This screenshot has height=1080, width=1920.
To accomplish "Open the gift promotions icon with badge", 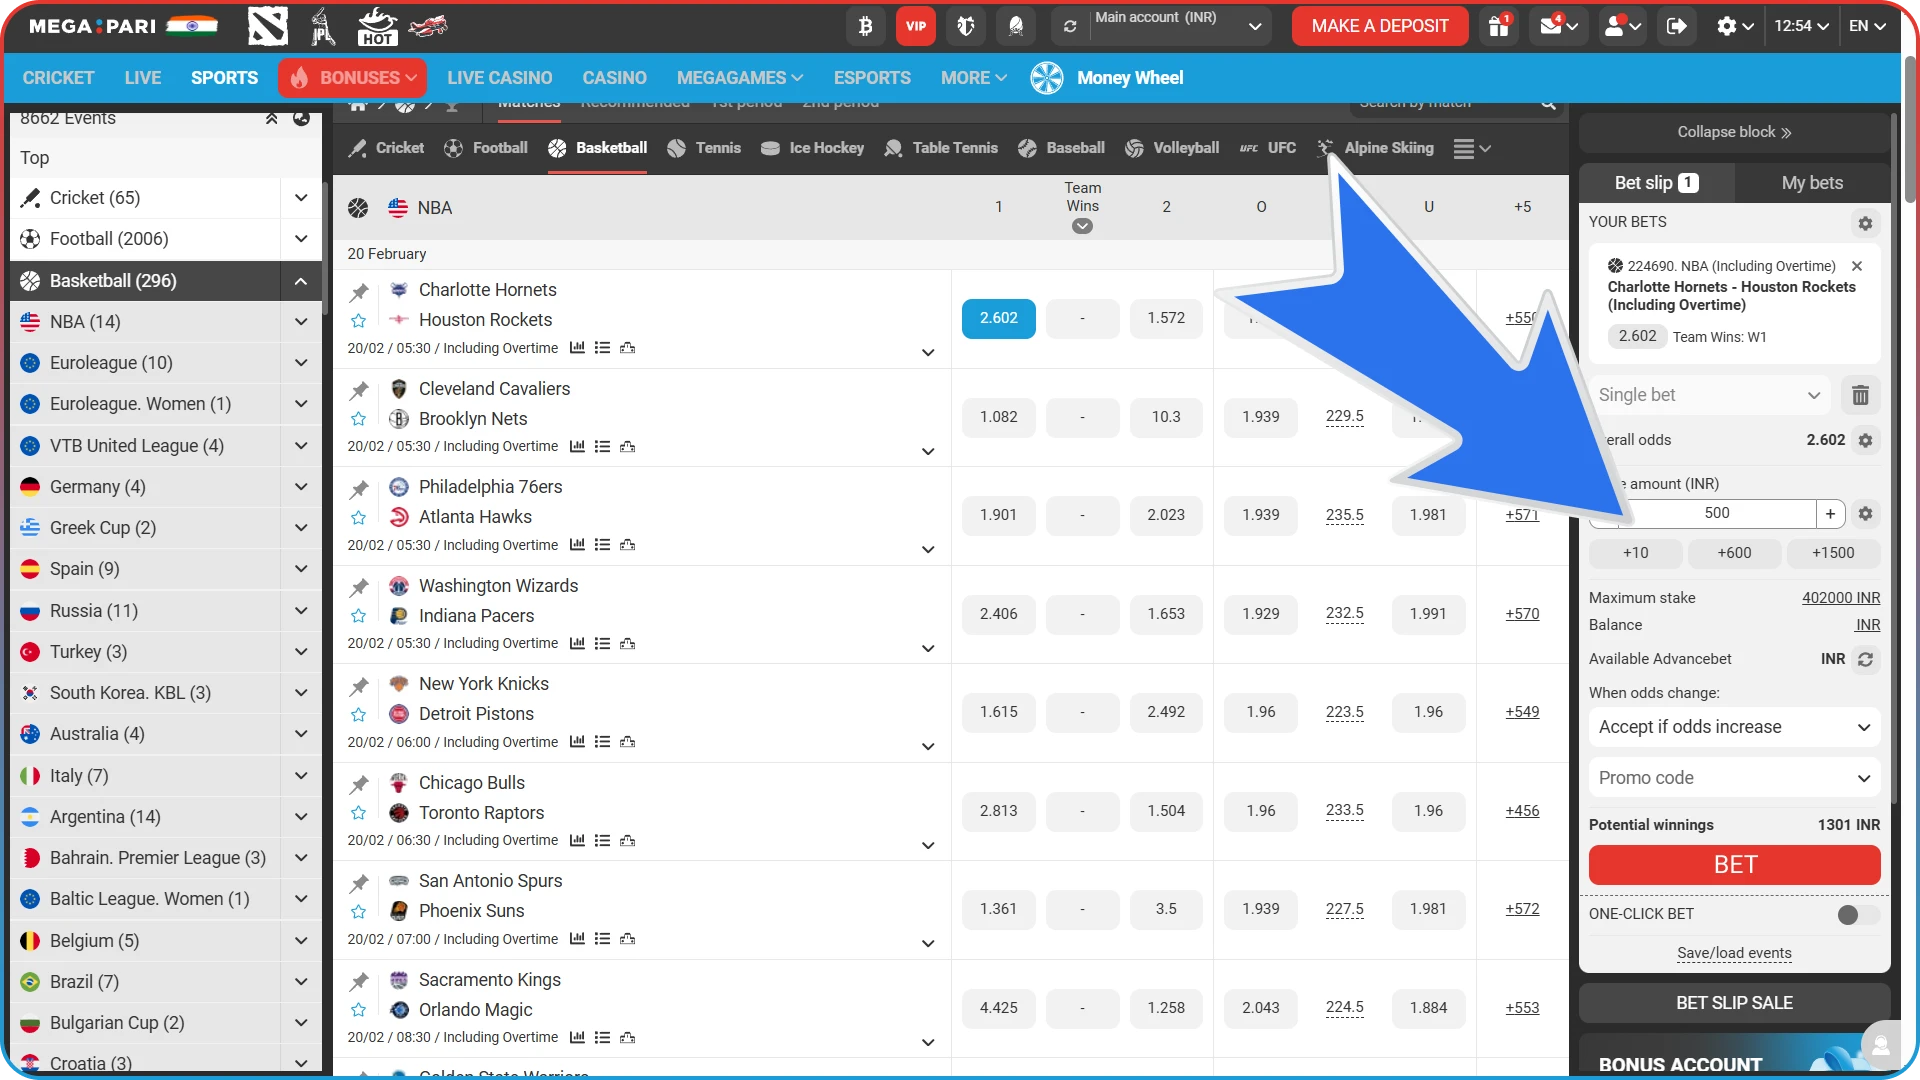I will [1497, 26].
